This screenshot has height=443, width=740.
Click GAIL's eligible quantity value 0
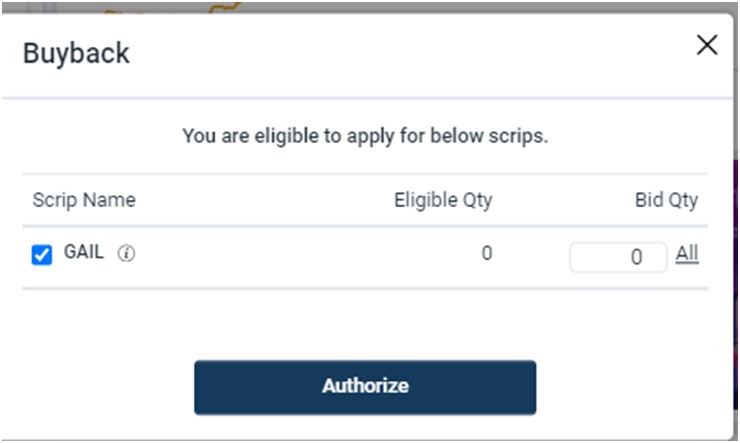[x=487, y=253]
